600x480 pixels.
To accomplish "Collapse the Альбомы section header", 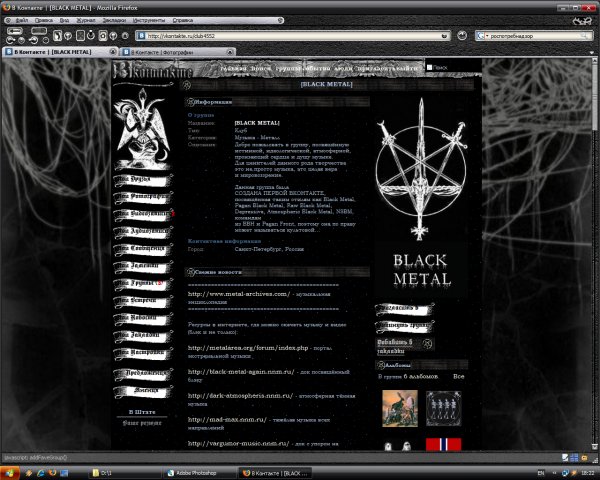I will point(422,365).
